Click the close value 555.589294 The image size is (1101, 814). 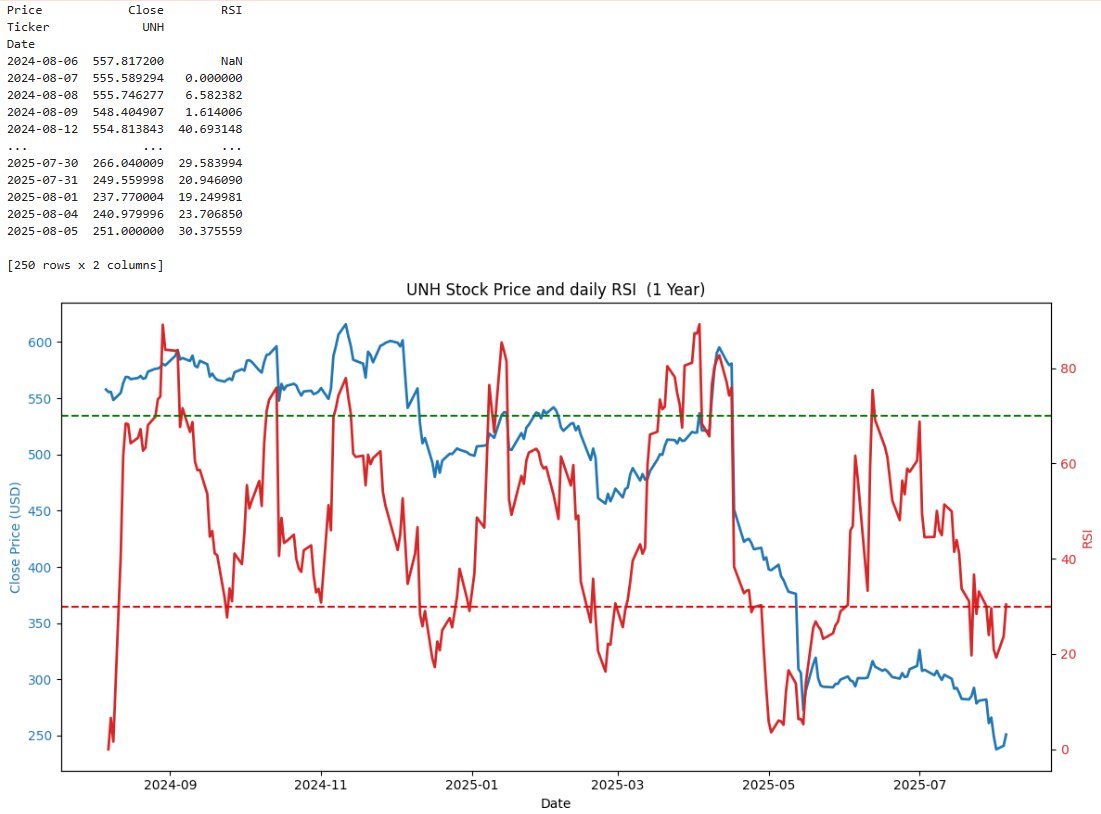click(x=128, y=78)
